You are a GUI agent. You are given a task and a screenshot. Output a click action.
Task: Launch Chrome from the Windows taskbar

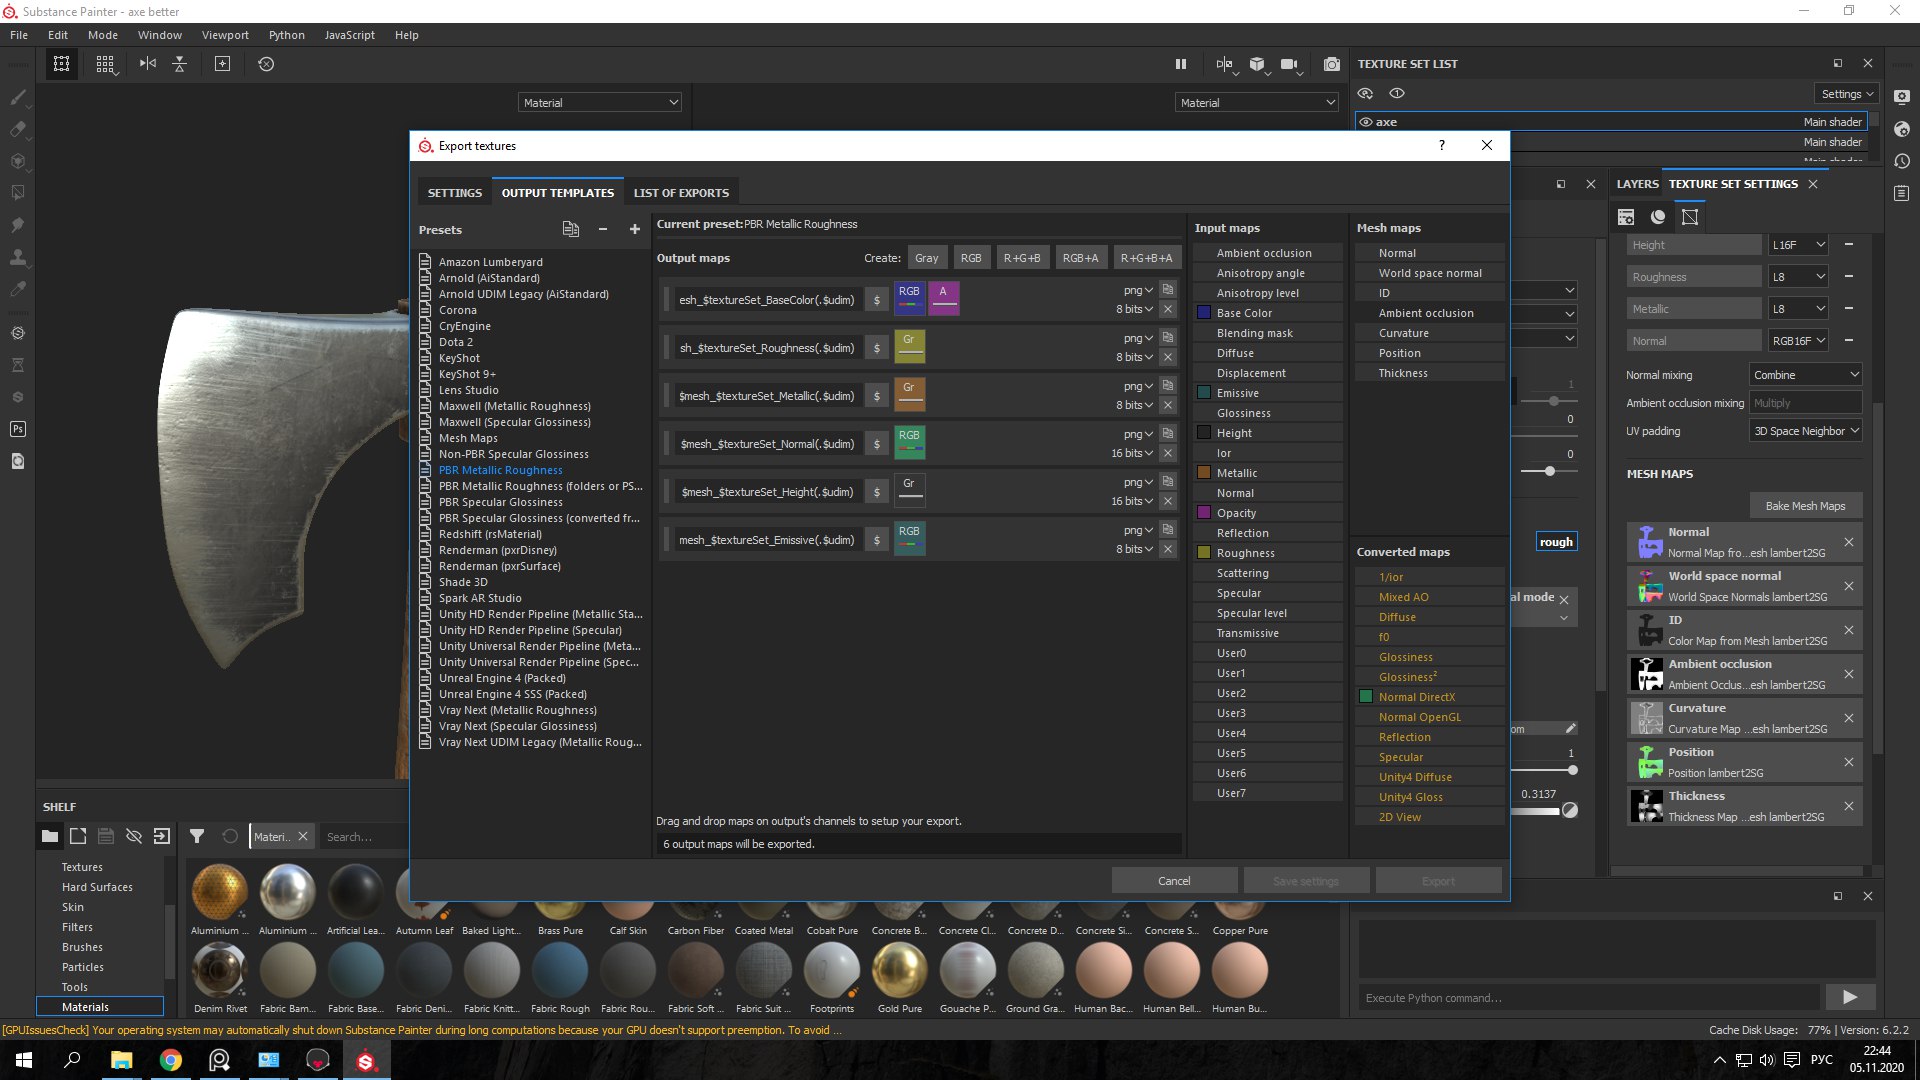tap(171, 1060)
